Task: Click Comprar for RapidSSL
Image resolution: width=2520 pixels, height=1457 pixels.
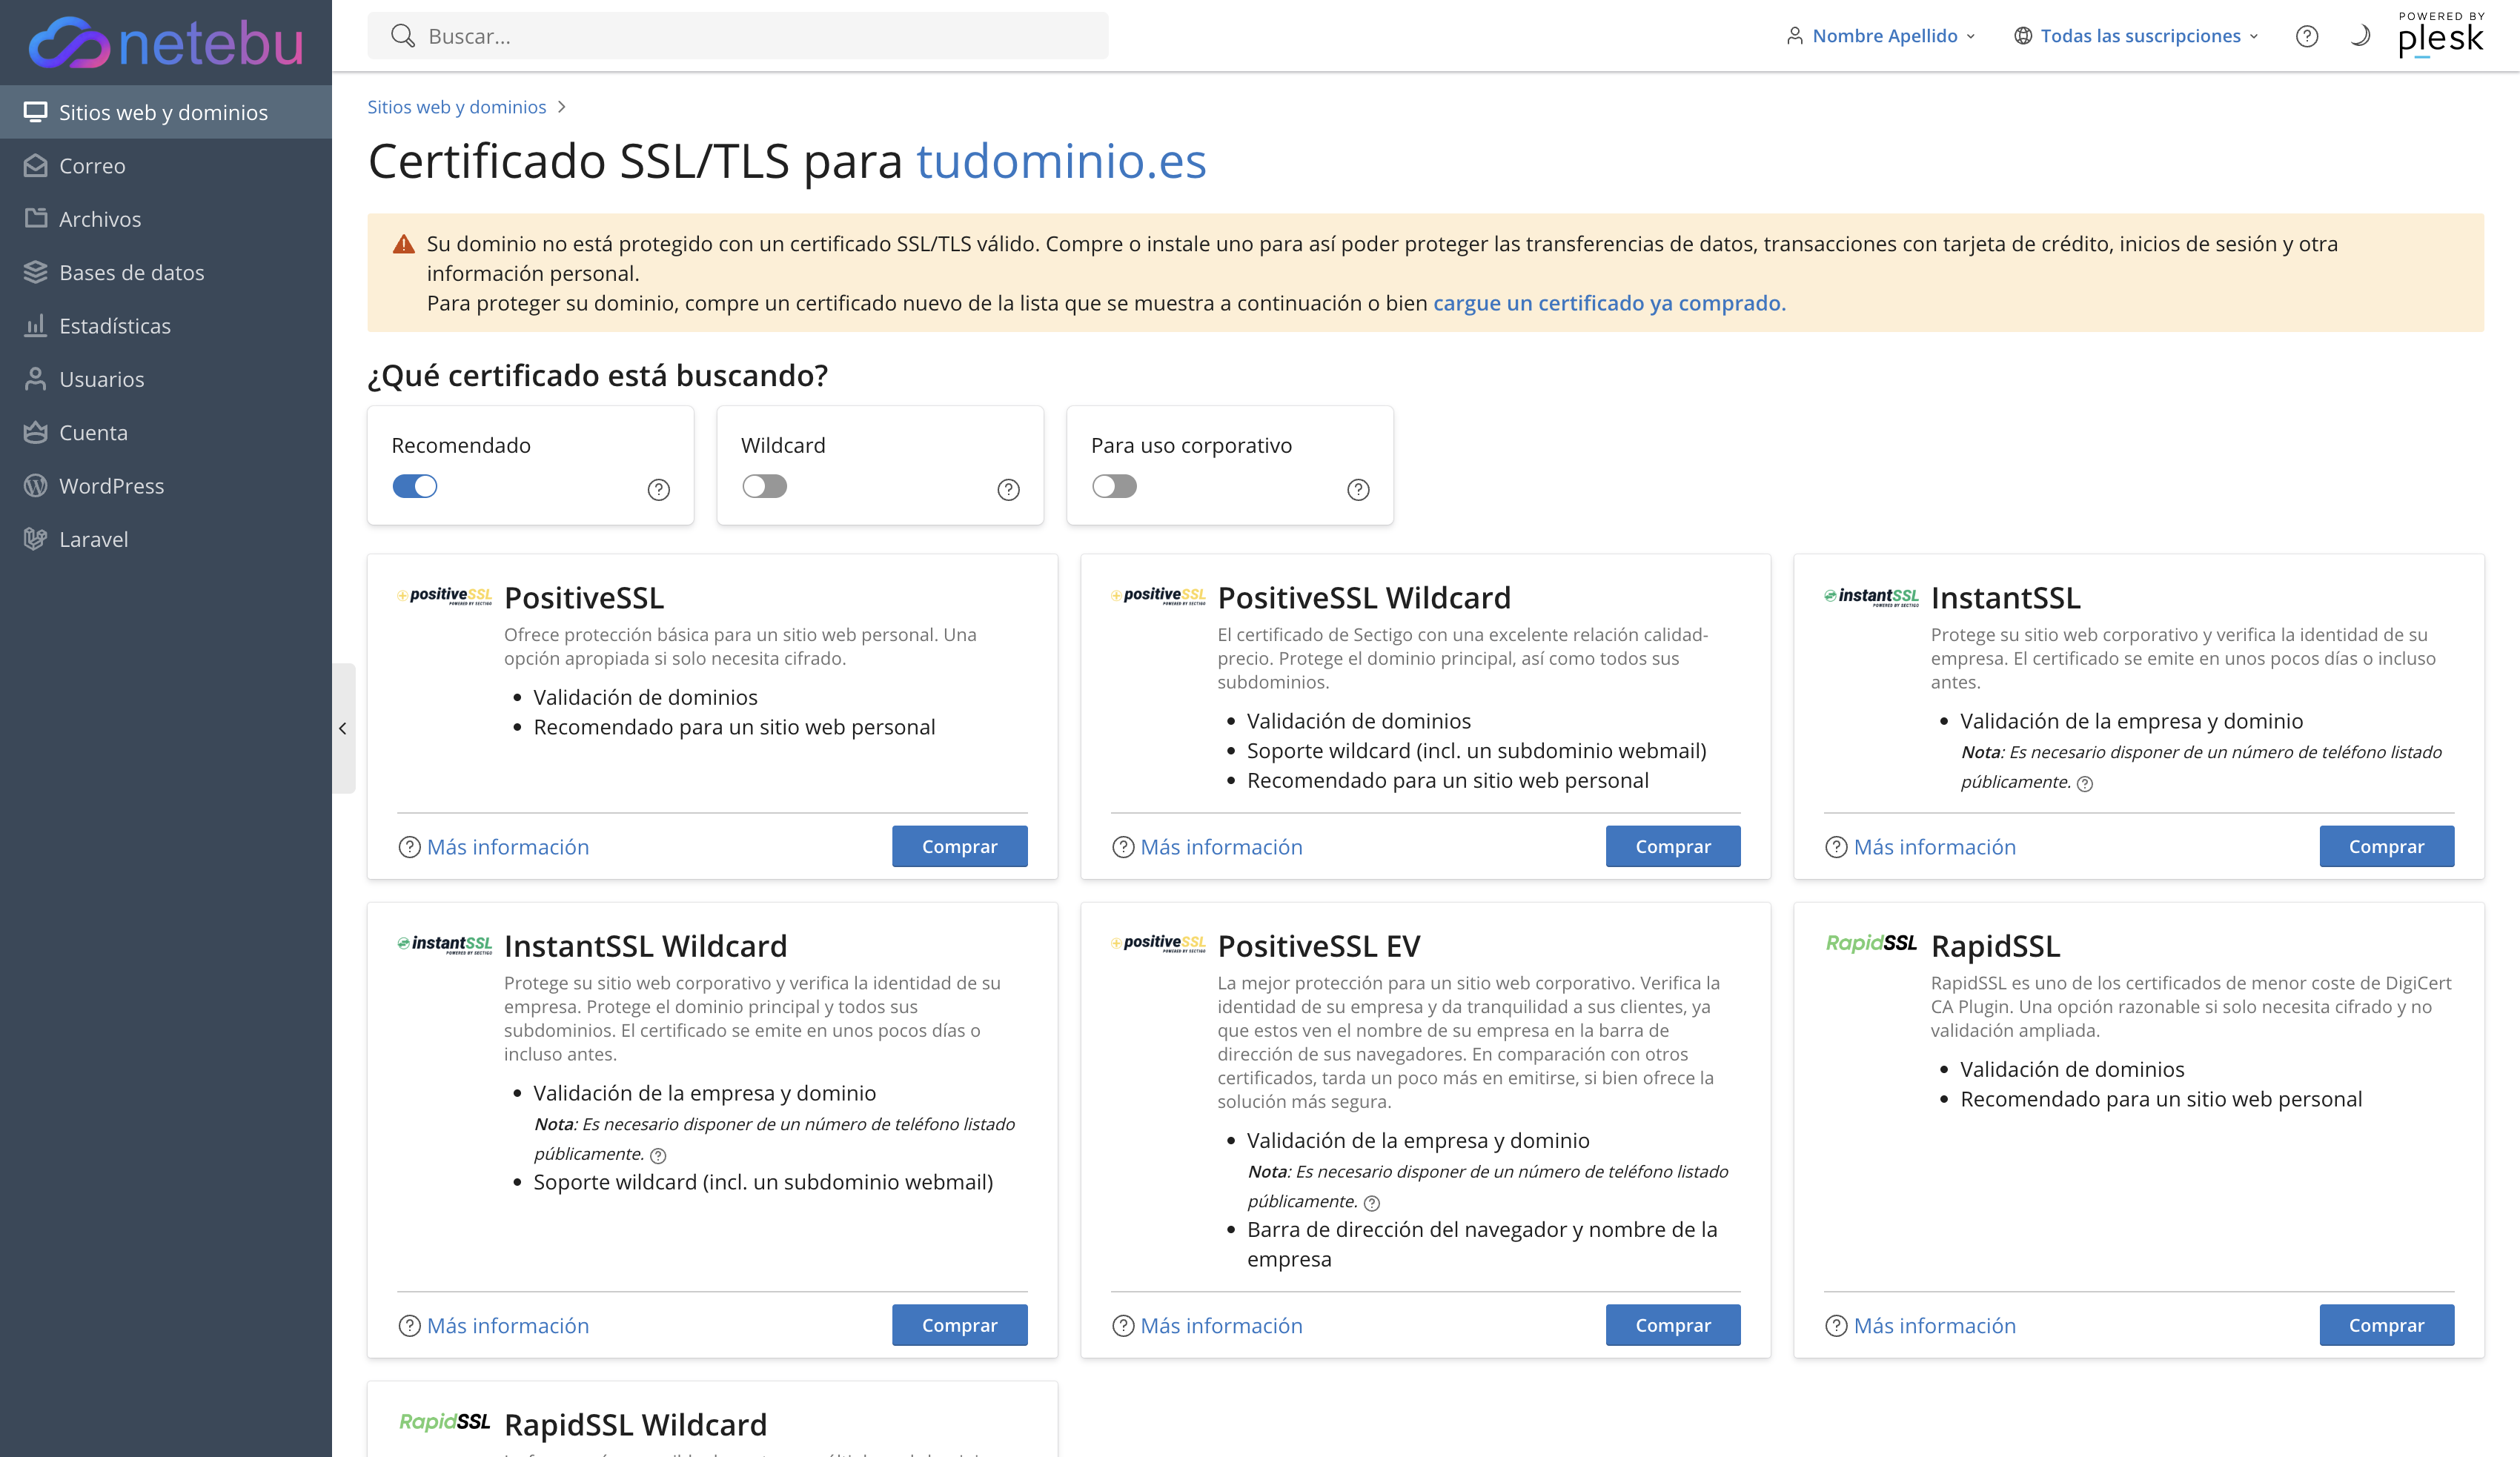Action: coord(2386,1325)
